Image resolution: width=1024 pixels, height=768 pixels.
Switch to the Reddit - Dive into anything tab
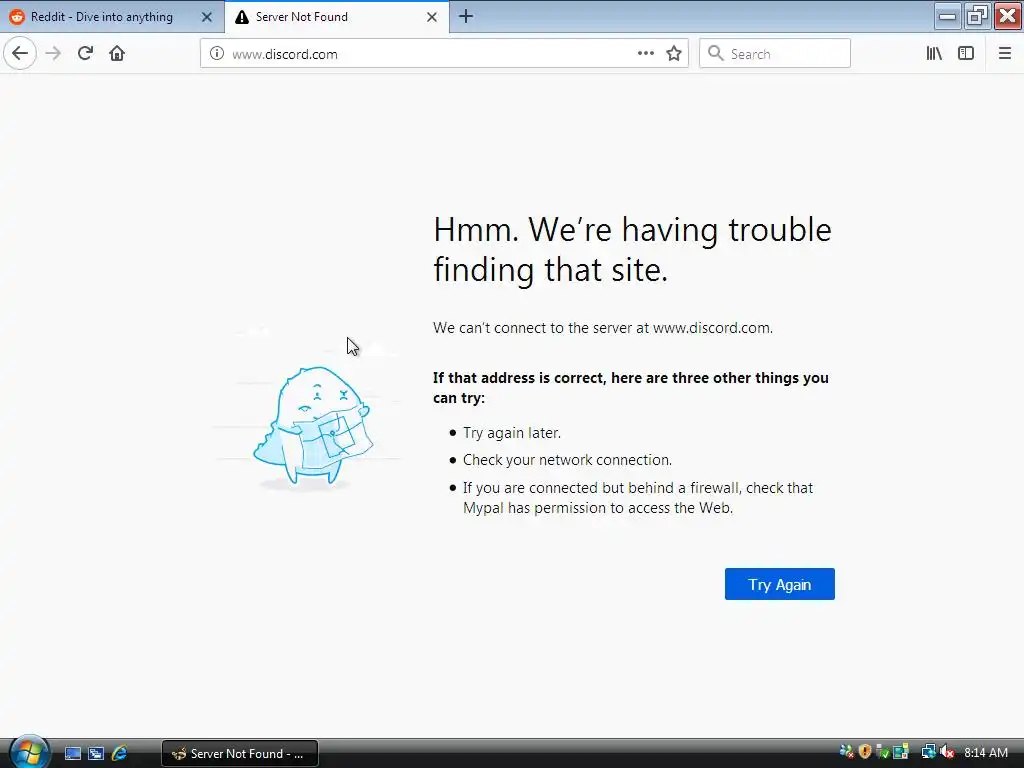(x=112, y=17)
